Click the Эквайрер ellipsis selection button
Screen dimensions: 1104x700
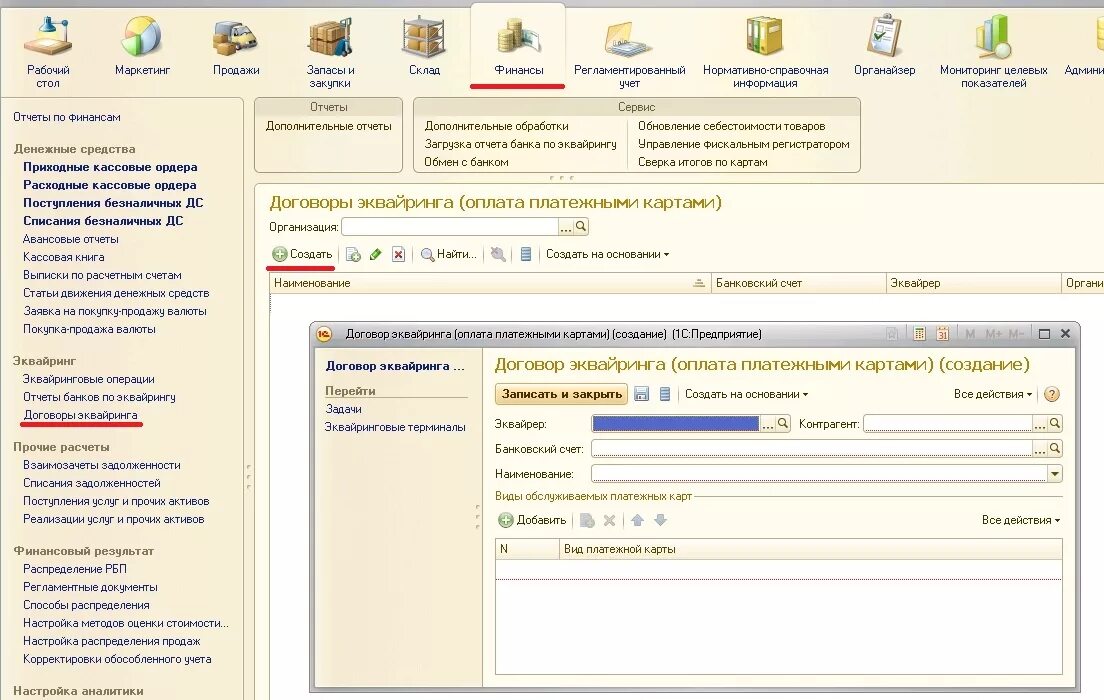(767, 424)
